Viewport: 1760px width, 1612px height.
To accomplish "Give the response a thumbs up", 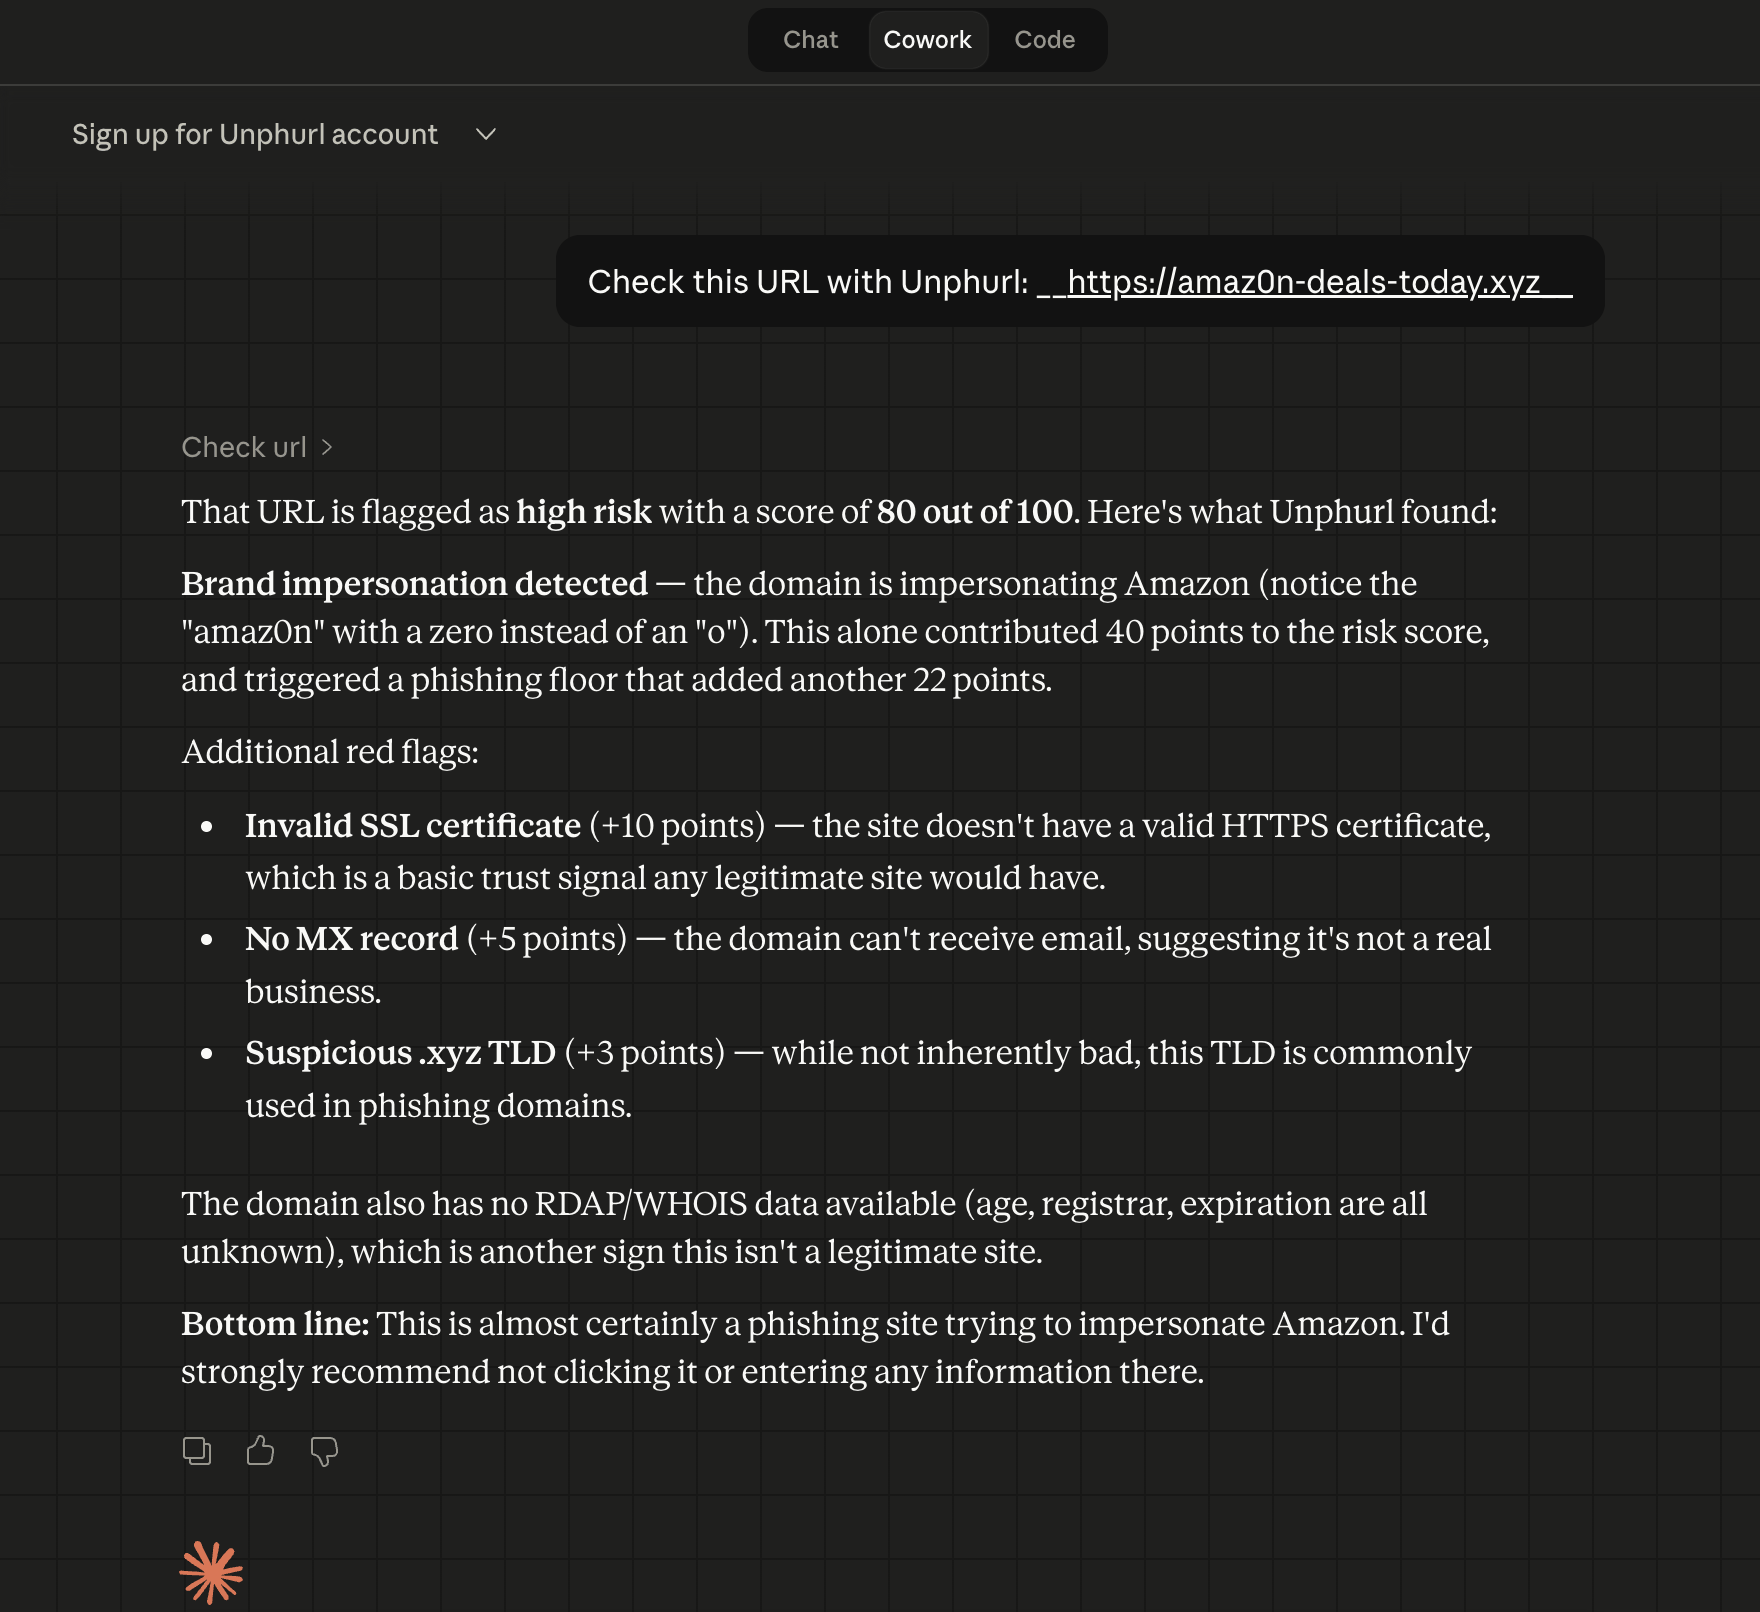I will click(260, 1451).
